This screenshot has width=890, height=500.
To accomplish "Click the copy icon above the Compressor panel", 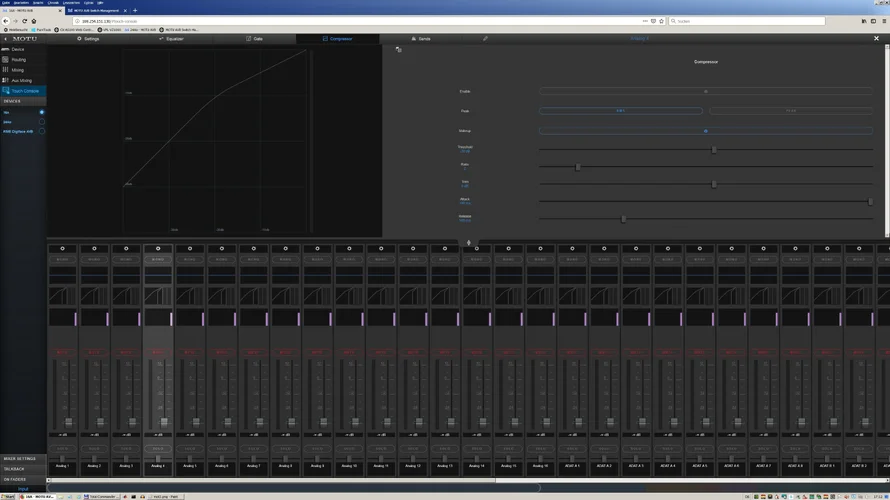I will 398,49.
